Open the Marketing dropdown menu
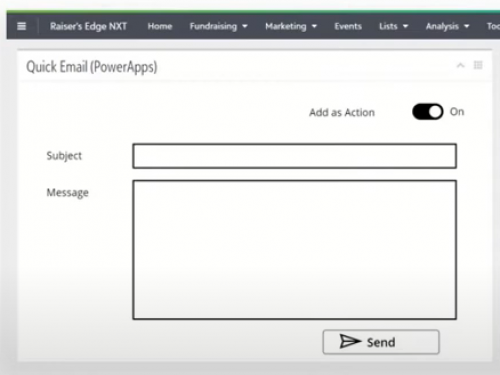The image size is (500, 375). pos(291,26)
